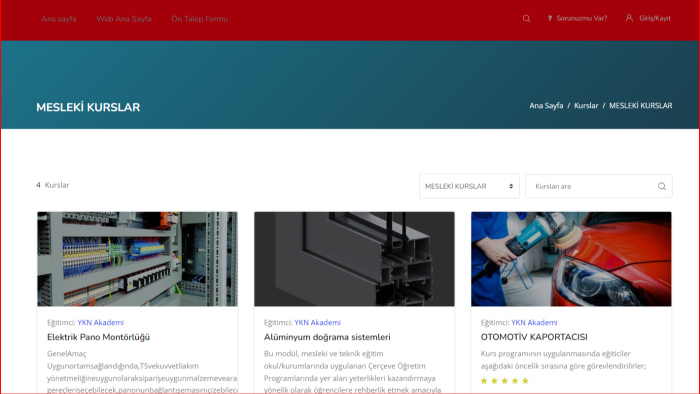The image size is (700, 394).
Task: Open the Alüminyum doğrama sistemleri course title
Action: coord(327,337)
